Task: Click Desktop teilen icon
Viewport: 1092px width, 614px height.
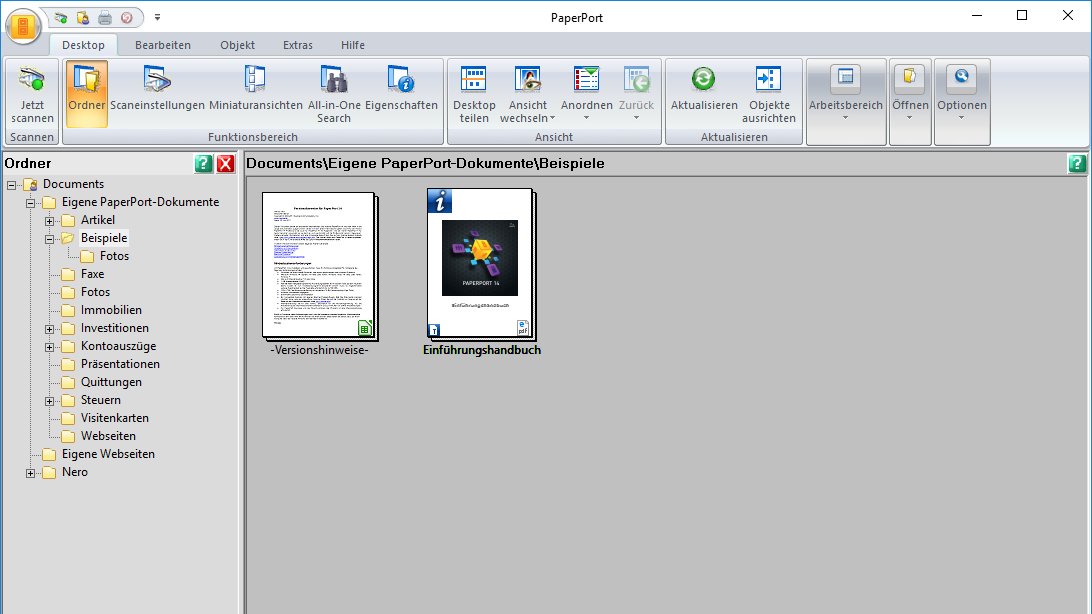Action: (x=474, y=80)
